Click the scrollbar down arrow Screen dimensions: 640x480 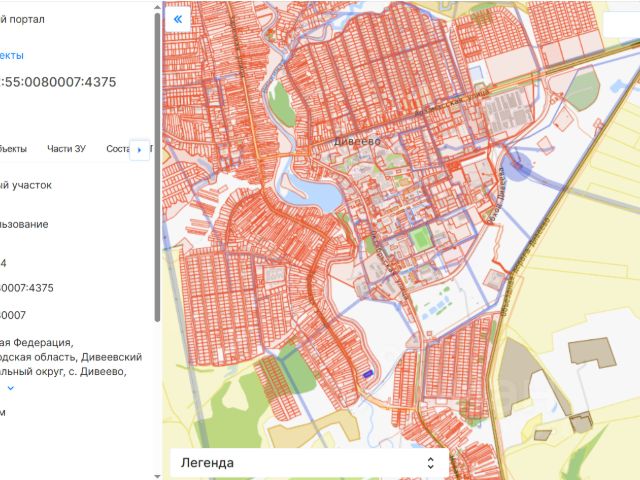point(157,476)
